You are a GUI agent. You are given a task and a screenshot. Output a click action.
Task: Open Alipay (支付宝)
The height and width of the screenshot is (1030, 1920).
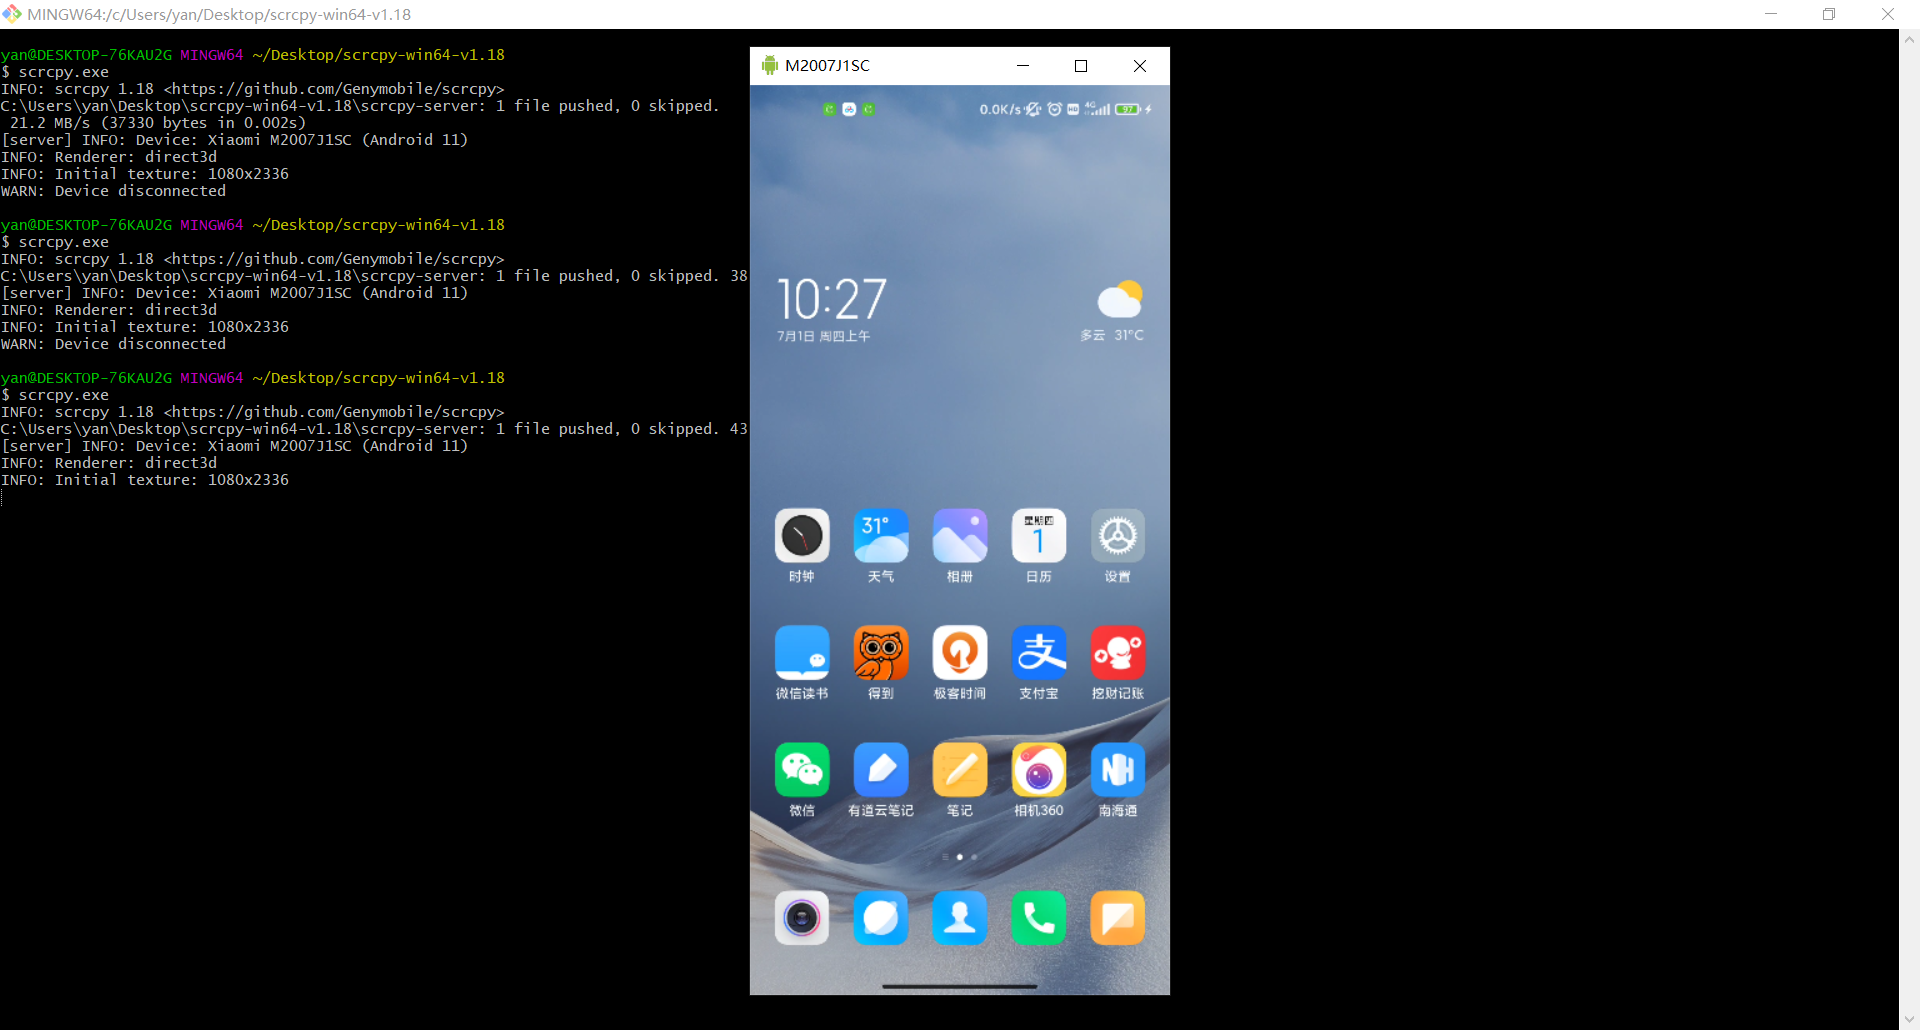(x=1038, y=654)
